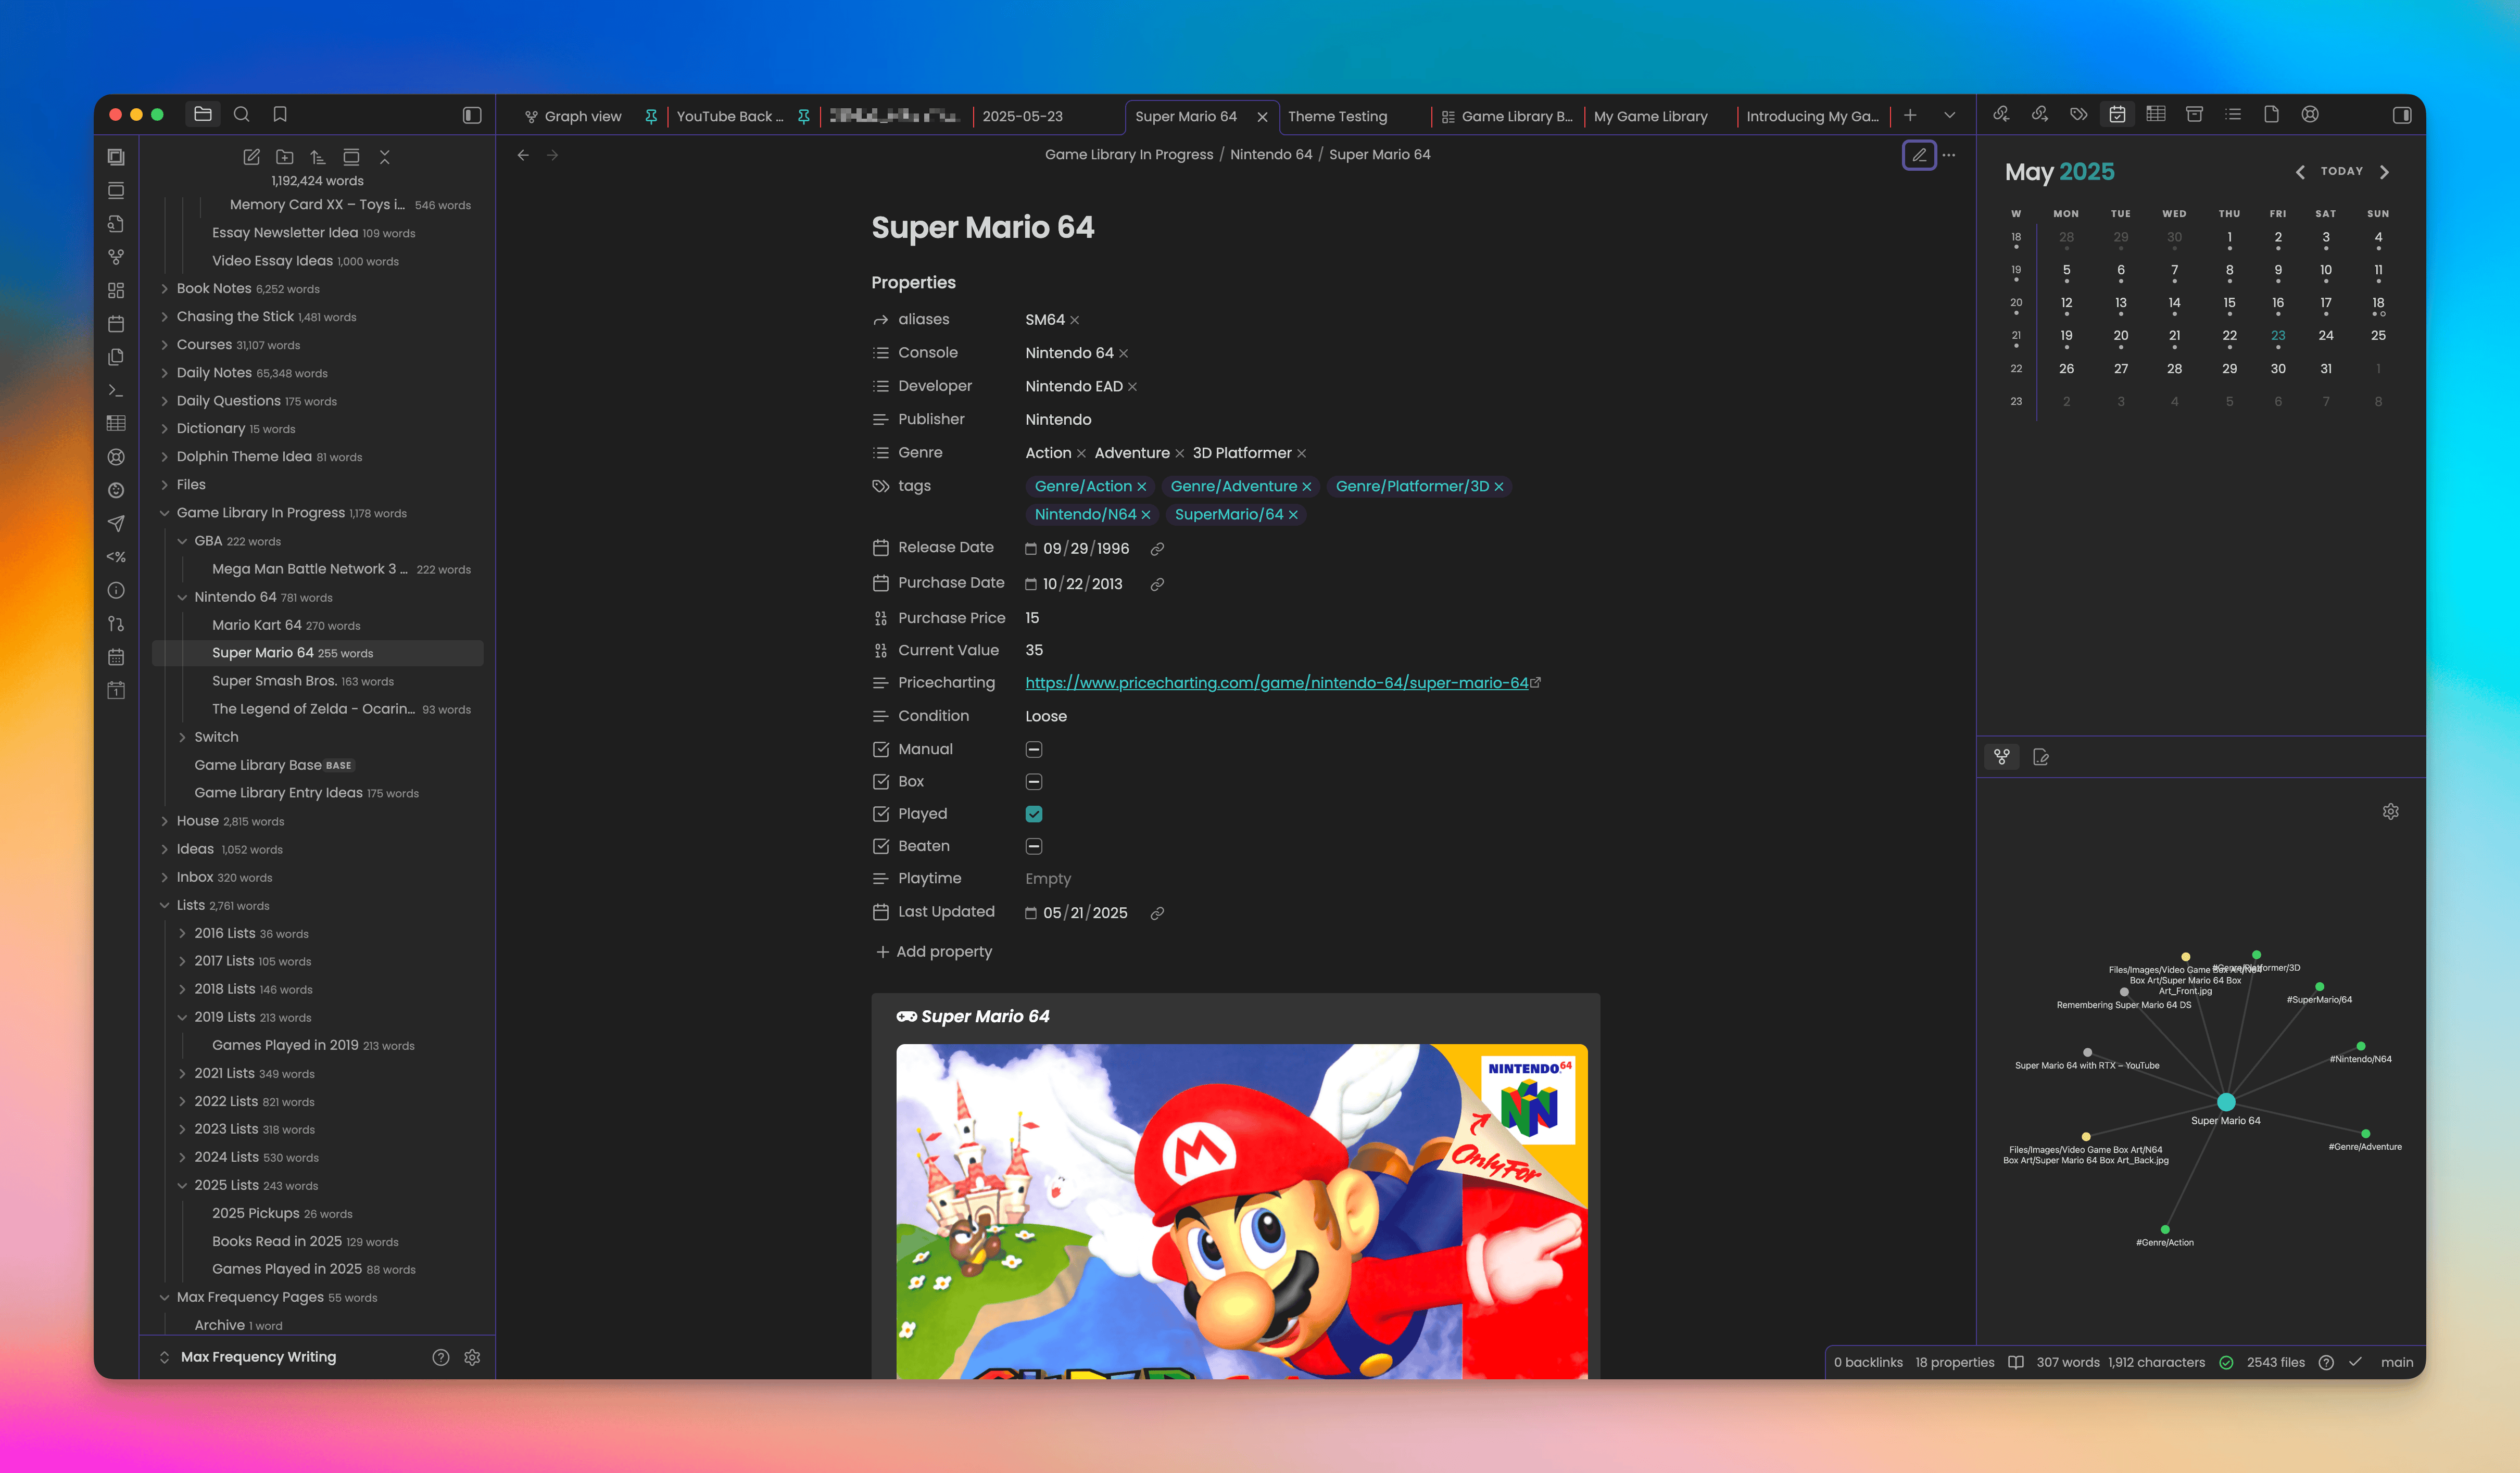
Task: Toggle the Played checkbox
Action: [1033, 814]
